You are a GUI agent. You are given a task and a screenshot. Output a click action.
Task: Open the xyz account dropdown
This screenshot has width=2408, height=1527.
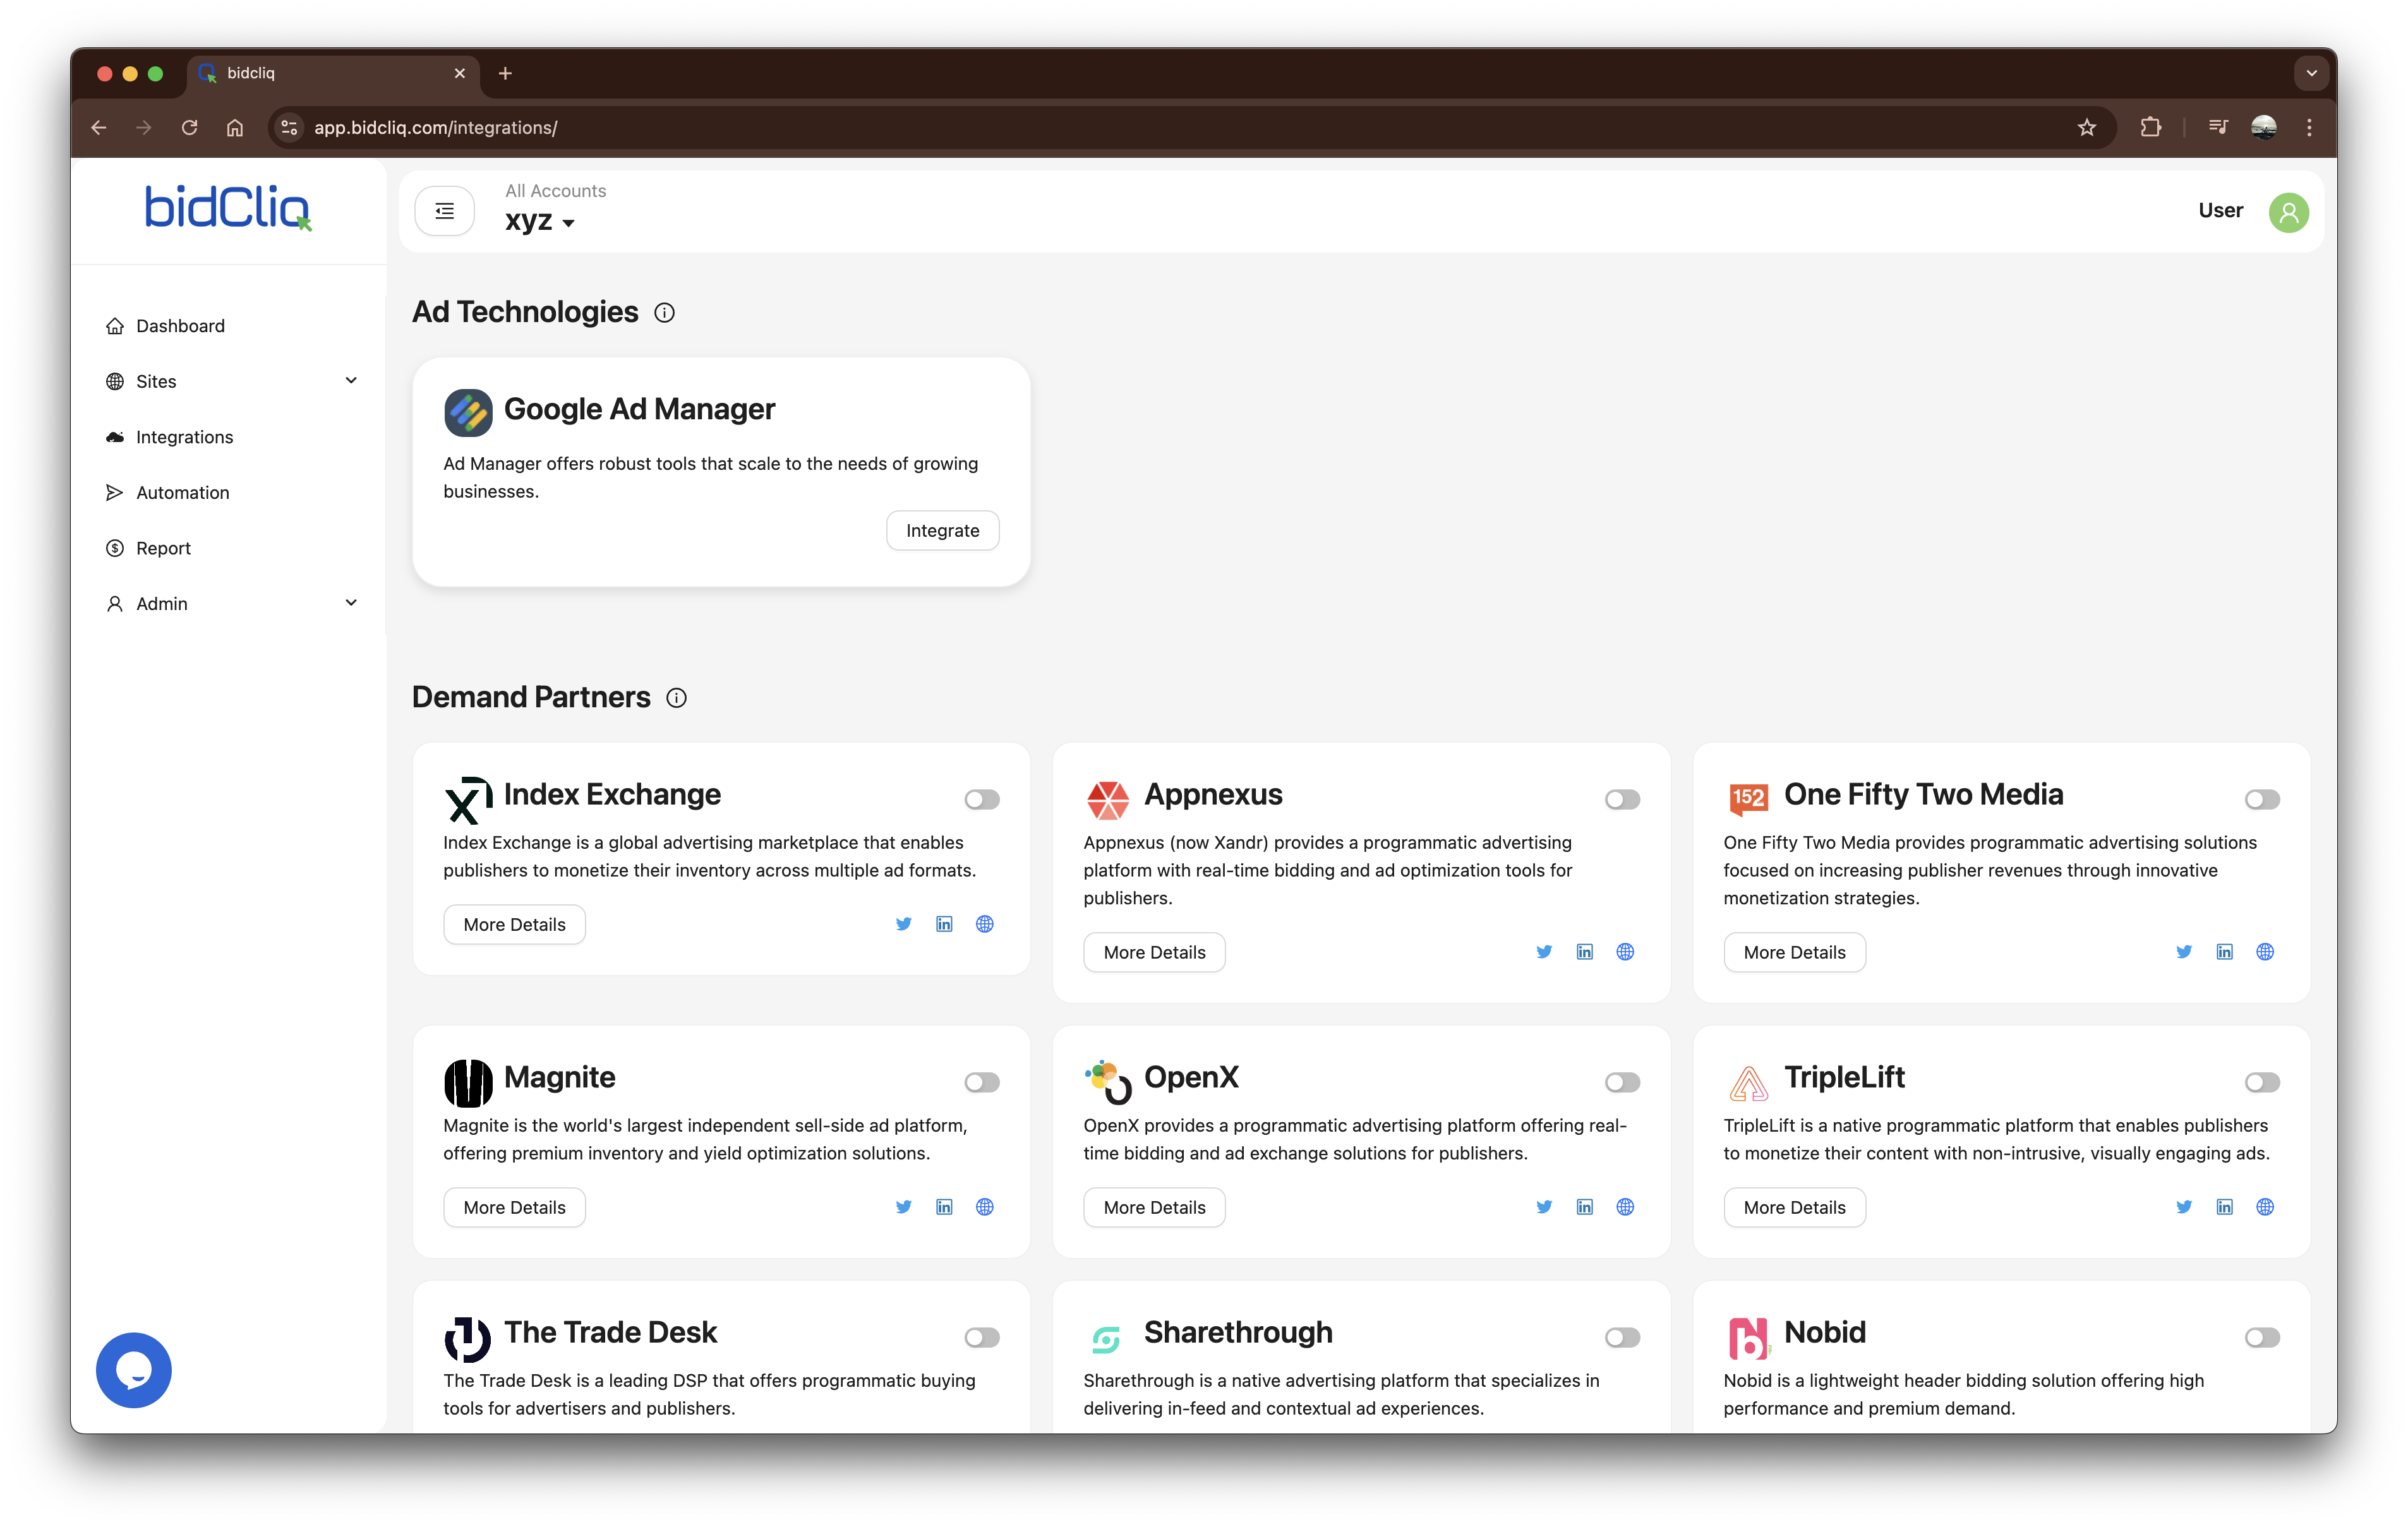point(540,221)
